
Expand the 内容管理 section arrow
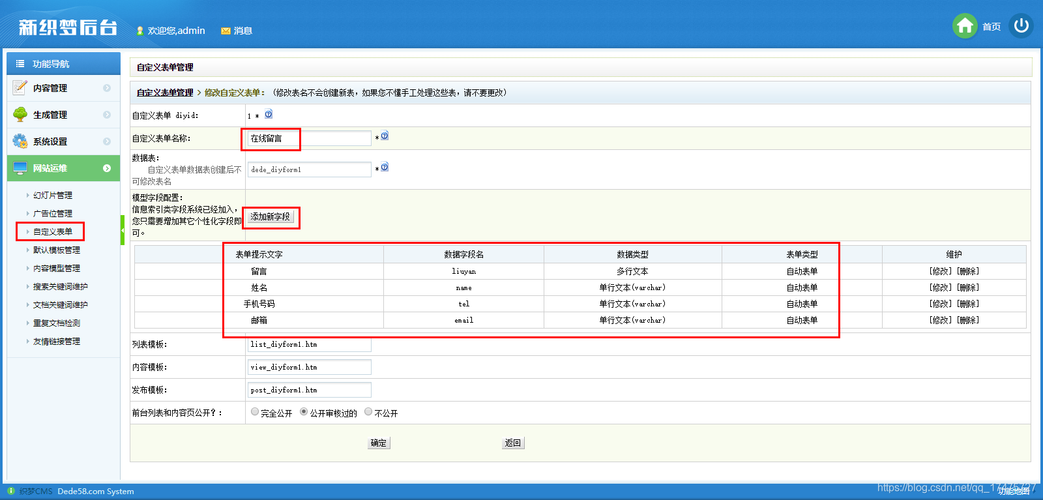pyautogui.click(x=107, y=88)
